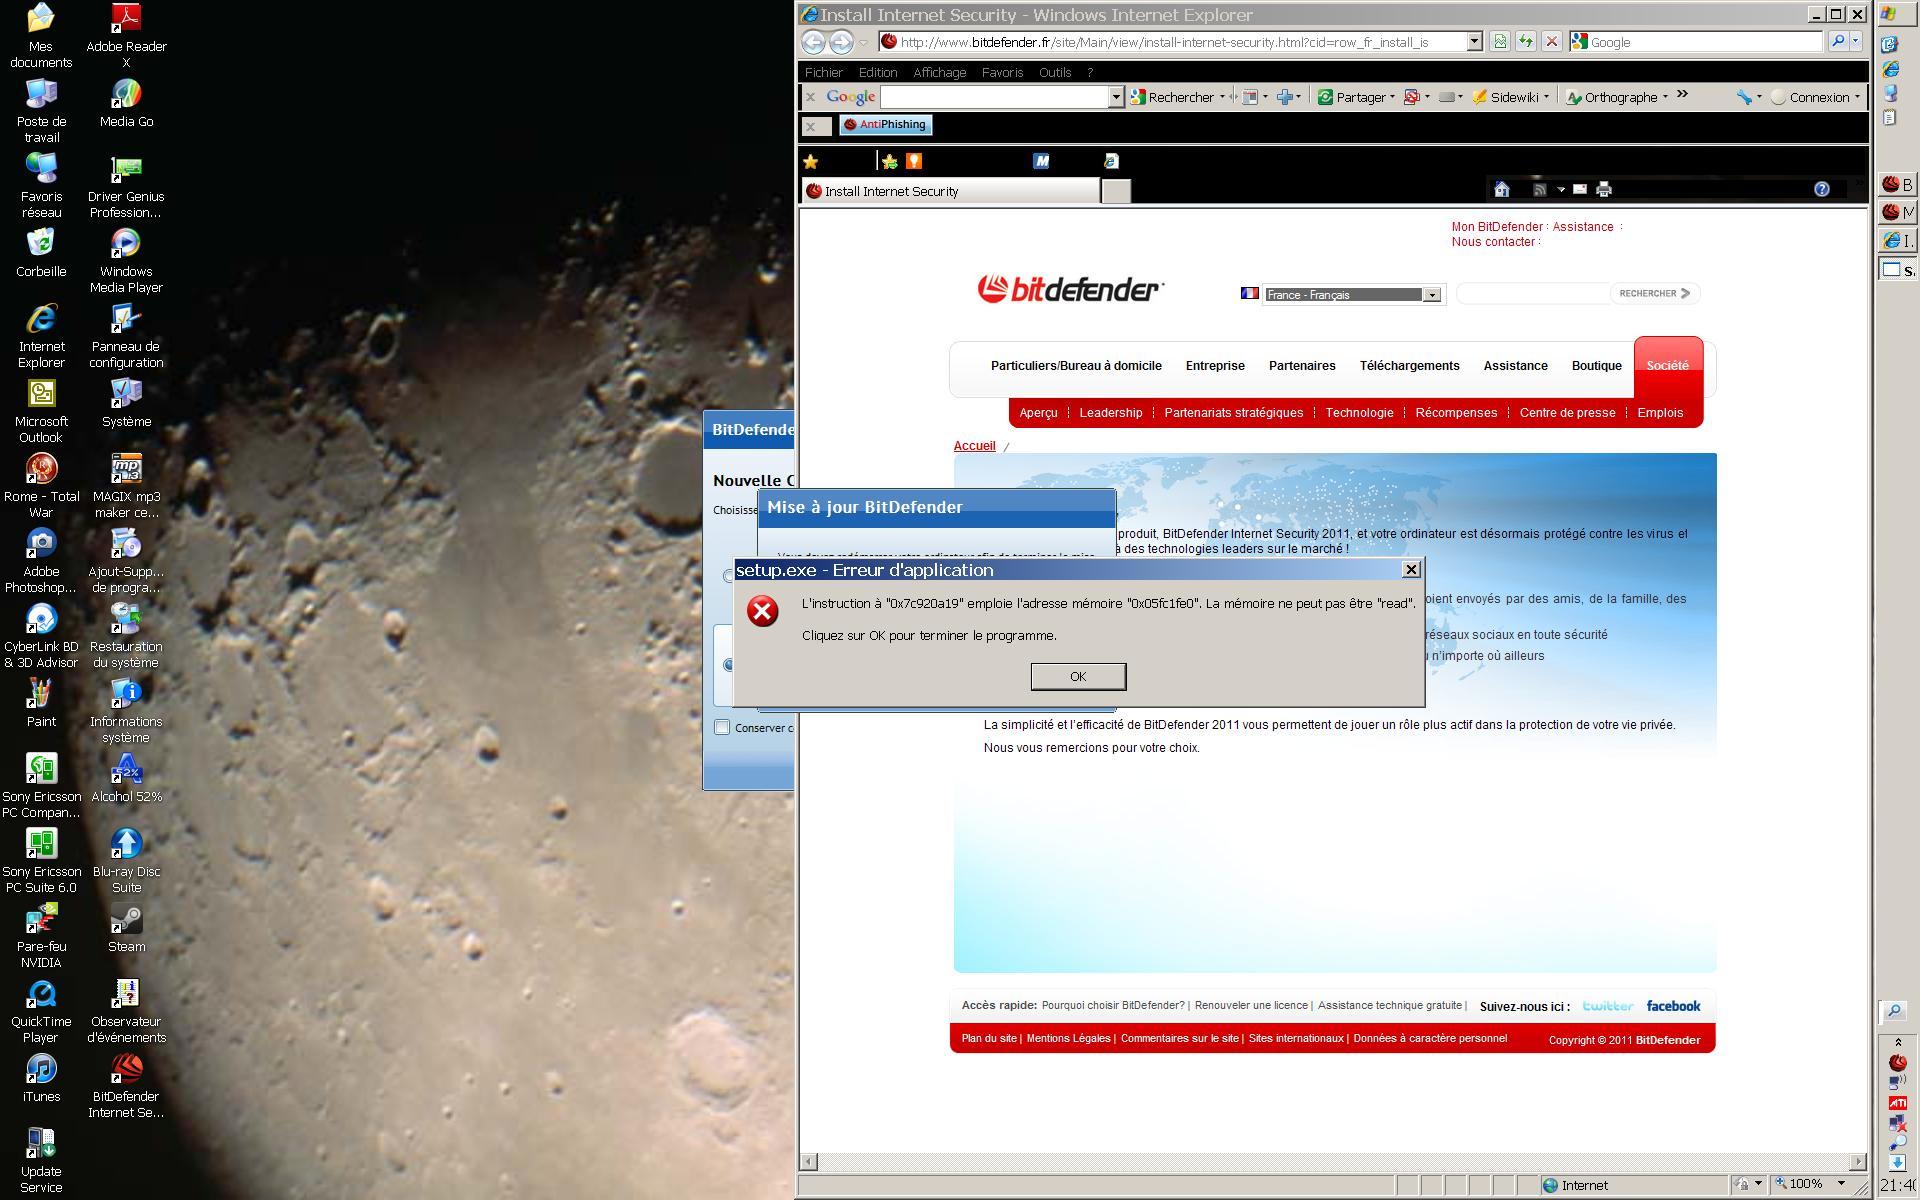Open the Adobe Reader X desktop icon
The width and height of the screenshot is (1920, 1200).
click(126, 37)
